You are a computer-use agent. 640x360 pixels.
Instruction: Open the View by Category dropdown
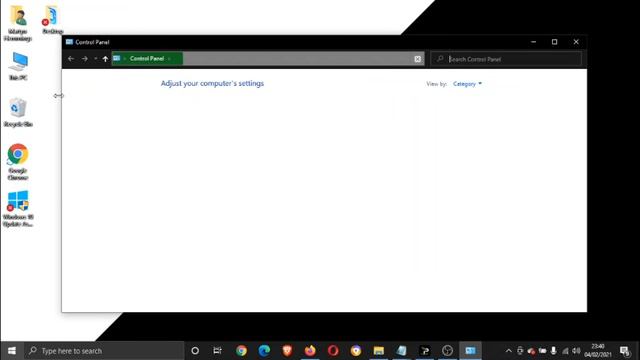point(467,84)
